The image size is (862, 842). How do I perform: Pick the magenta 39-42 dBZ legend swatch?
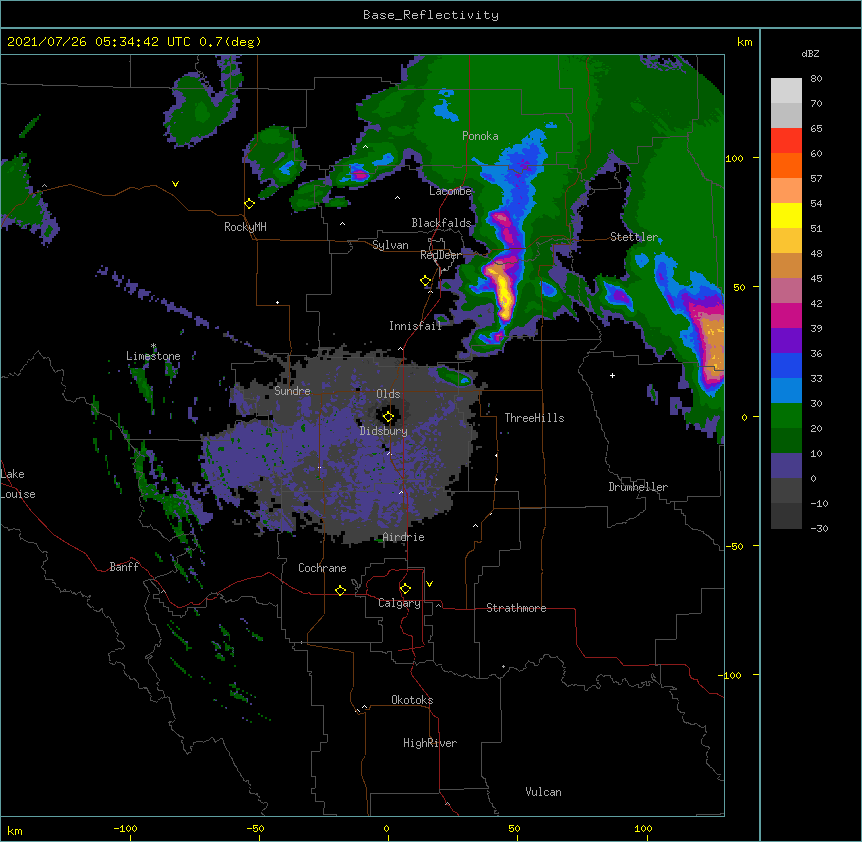pyautogui.click(x=786, y=315)
